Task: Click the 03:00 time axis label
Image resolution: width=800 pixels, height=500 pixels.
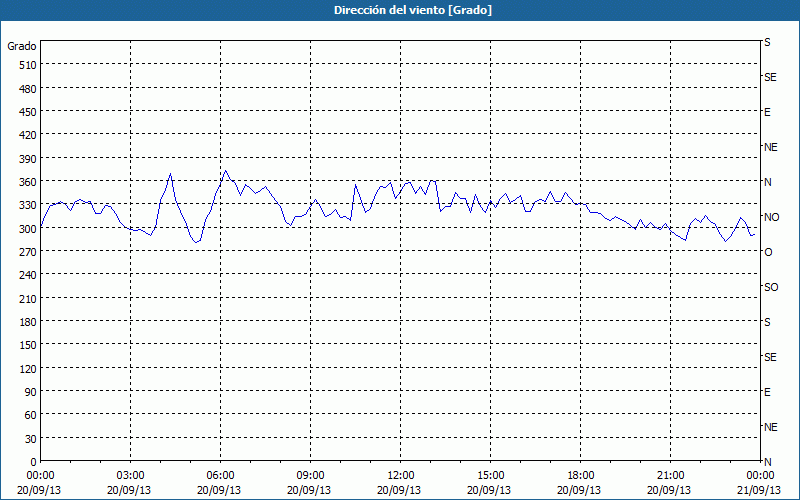Action: [130, 476]
